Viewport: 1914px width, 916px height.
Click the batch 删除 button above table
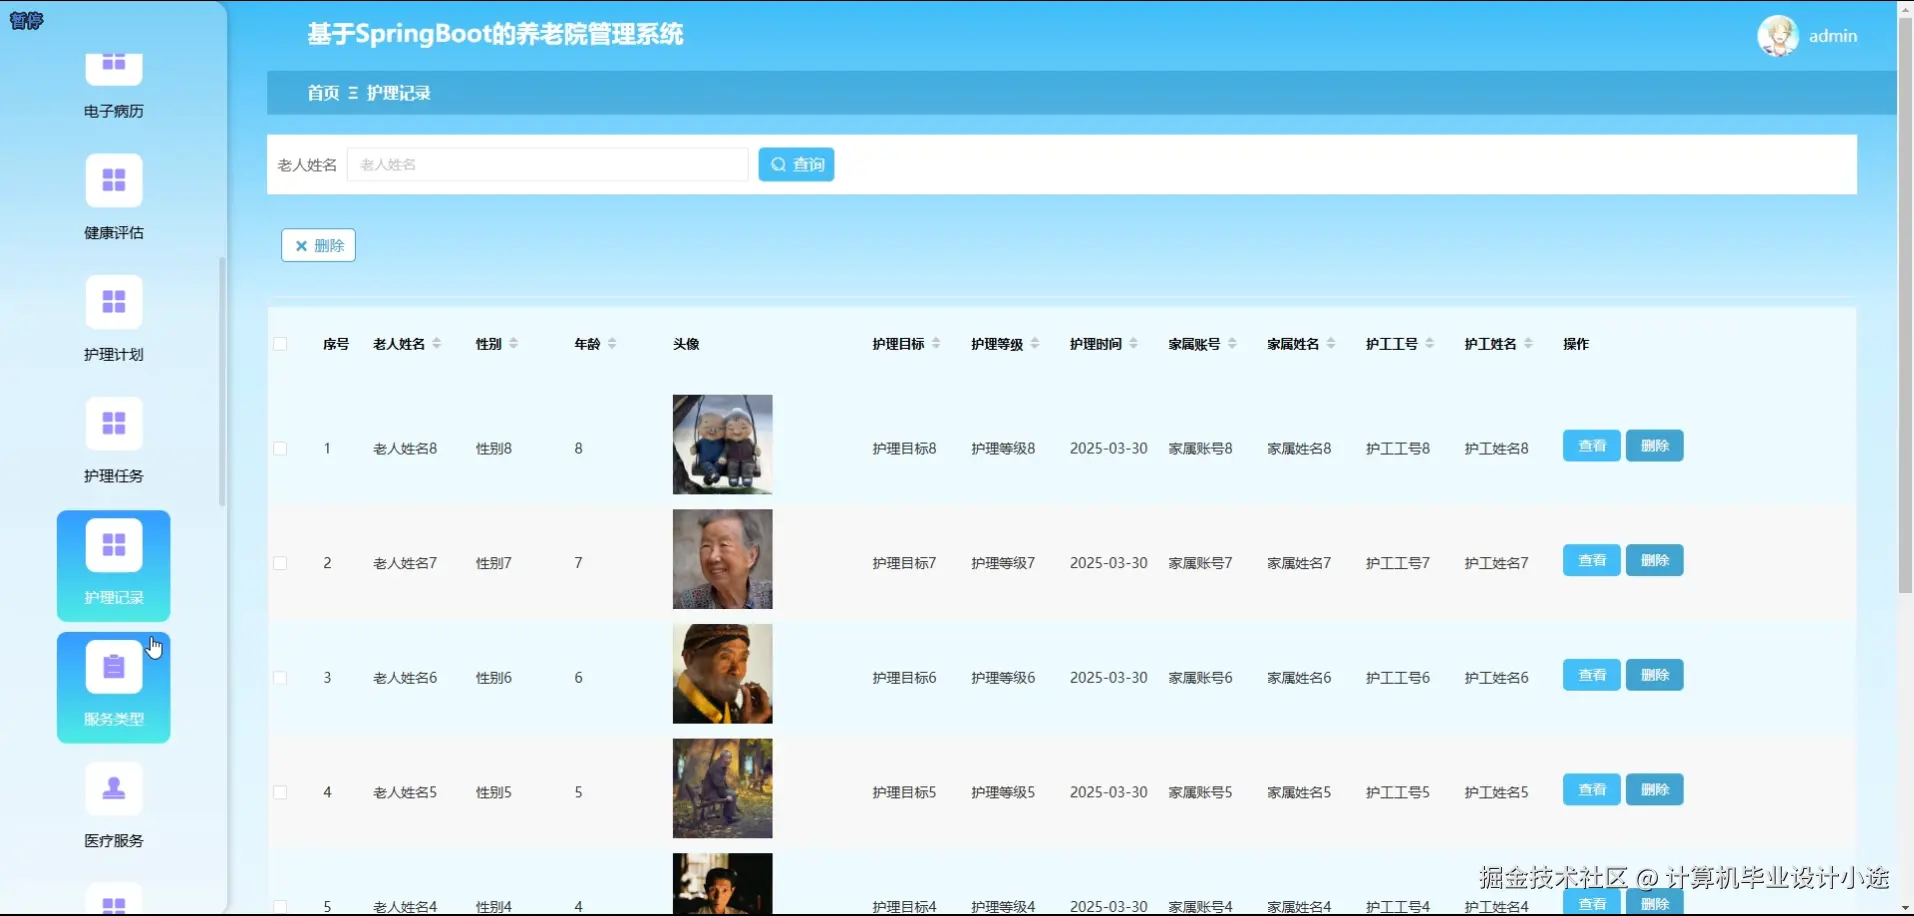318,246
